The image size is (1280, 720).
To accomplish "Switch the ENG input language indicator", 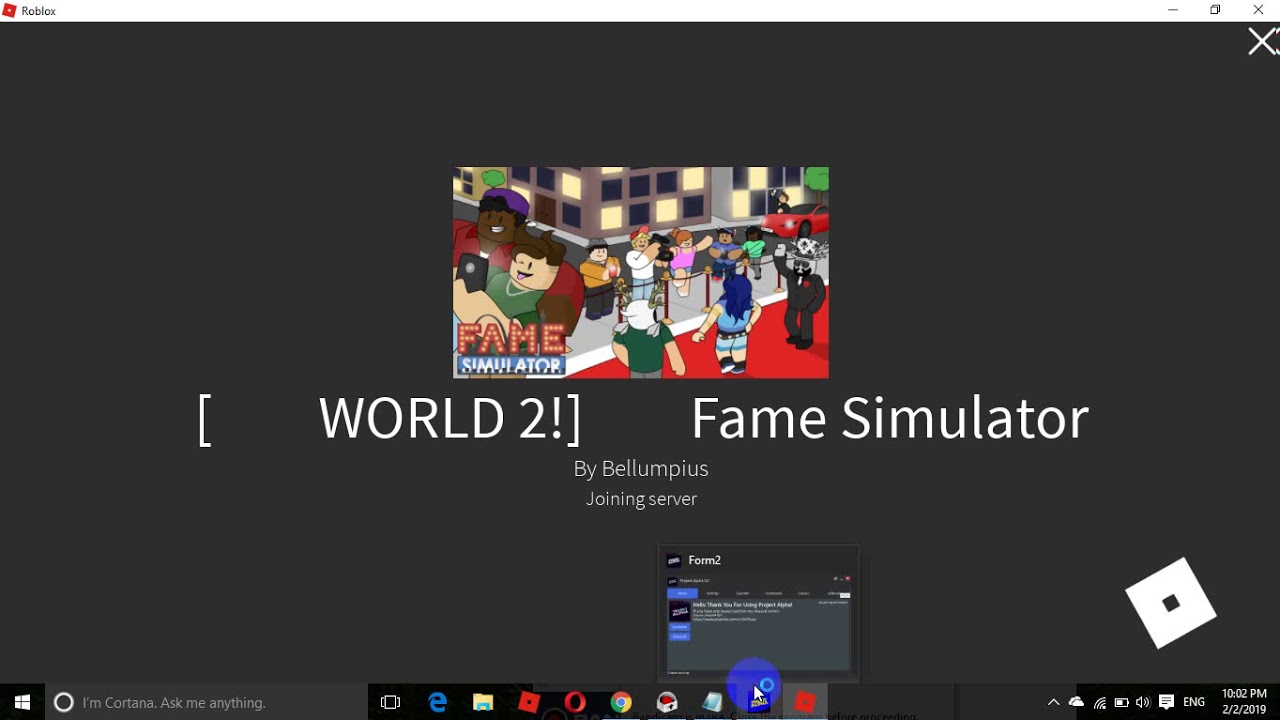I will click(x=1194, y=702).
